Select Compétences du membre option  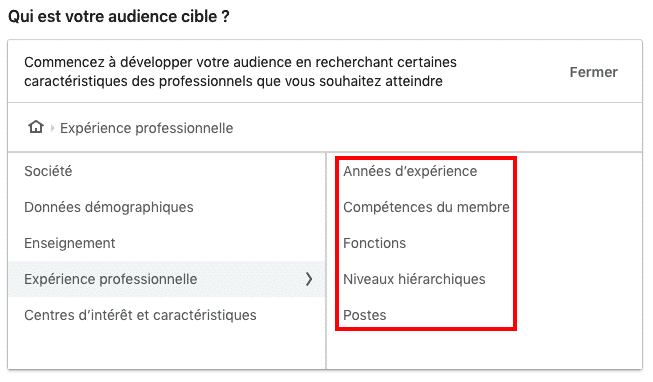pos(426,207)
